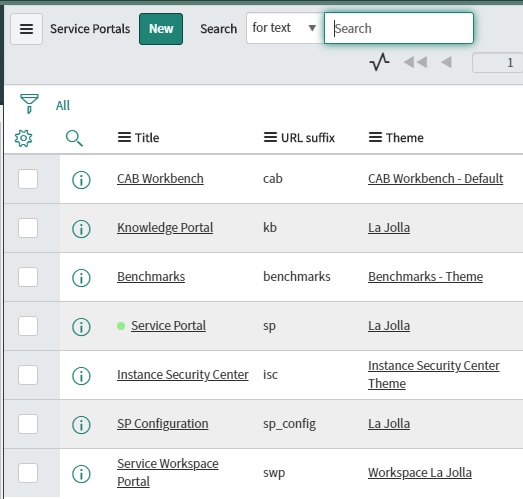This screenshot has width=523, height=499.
Task: Check the Service Workspace Portal row checkbox
Action: click(x=28, y=473)
